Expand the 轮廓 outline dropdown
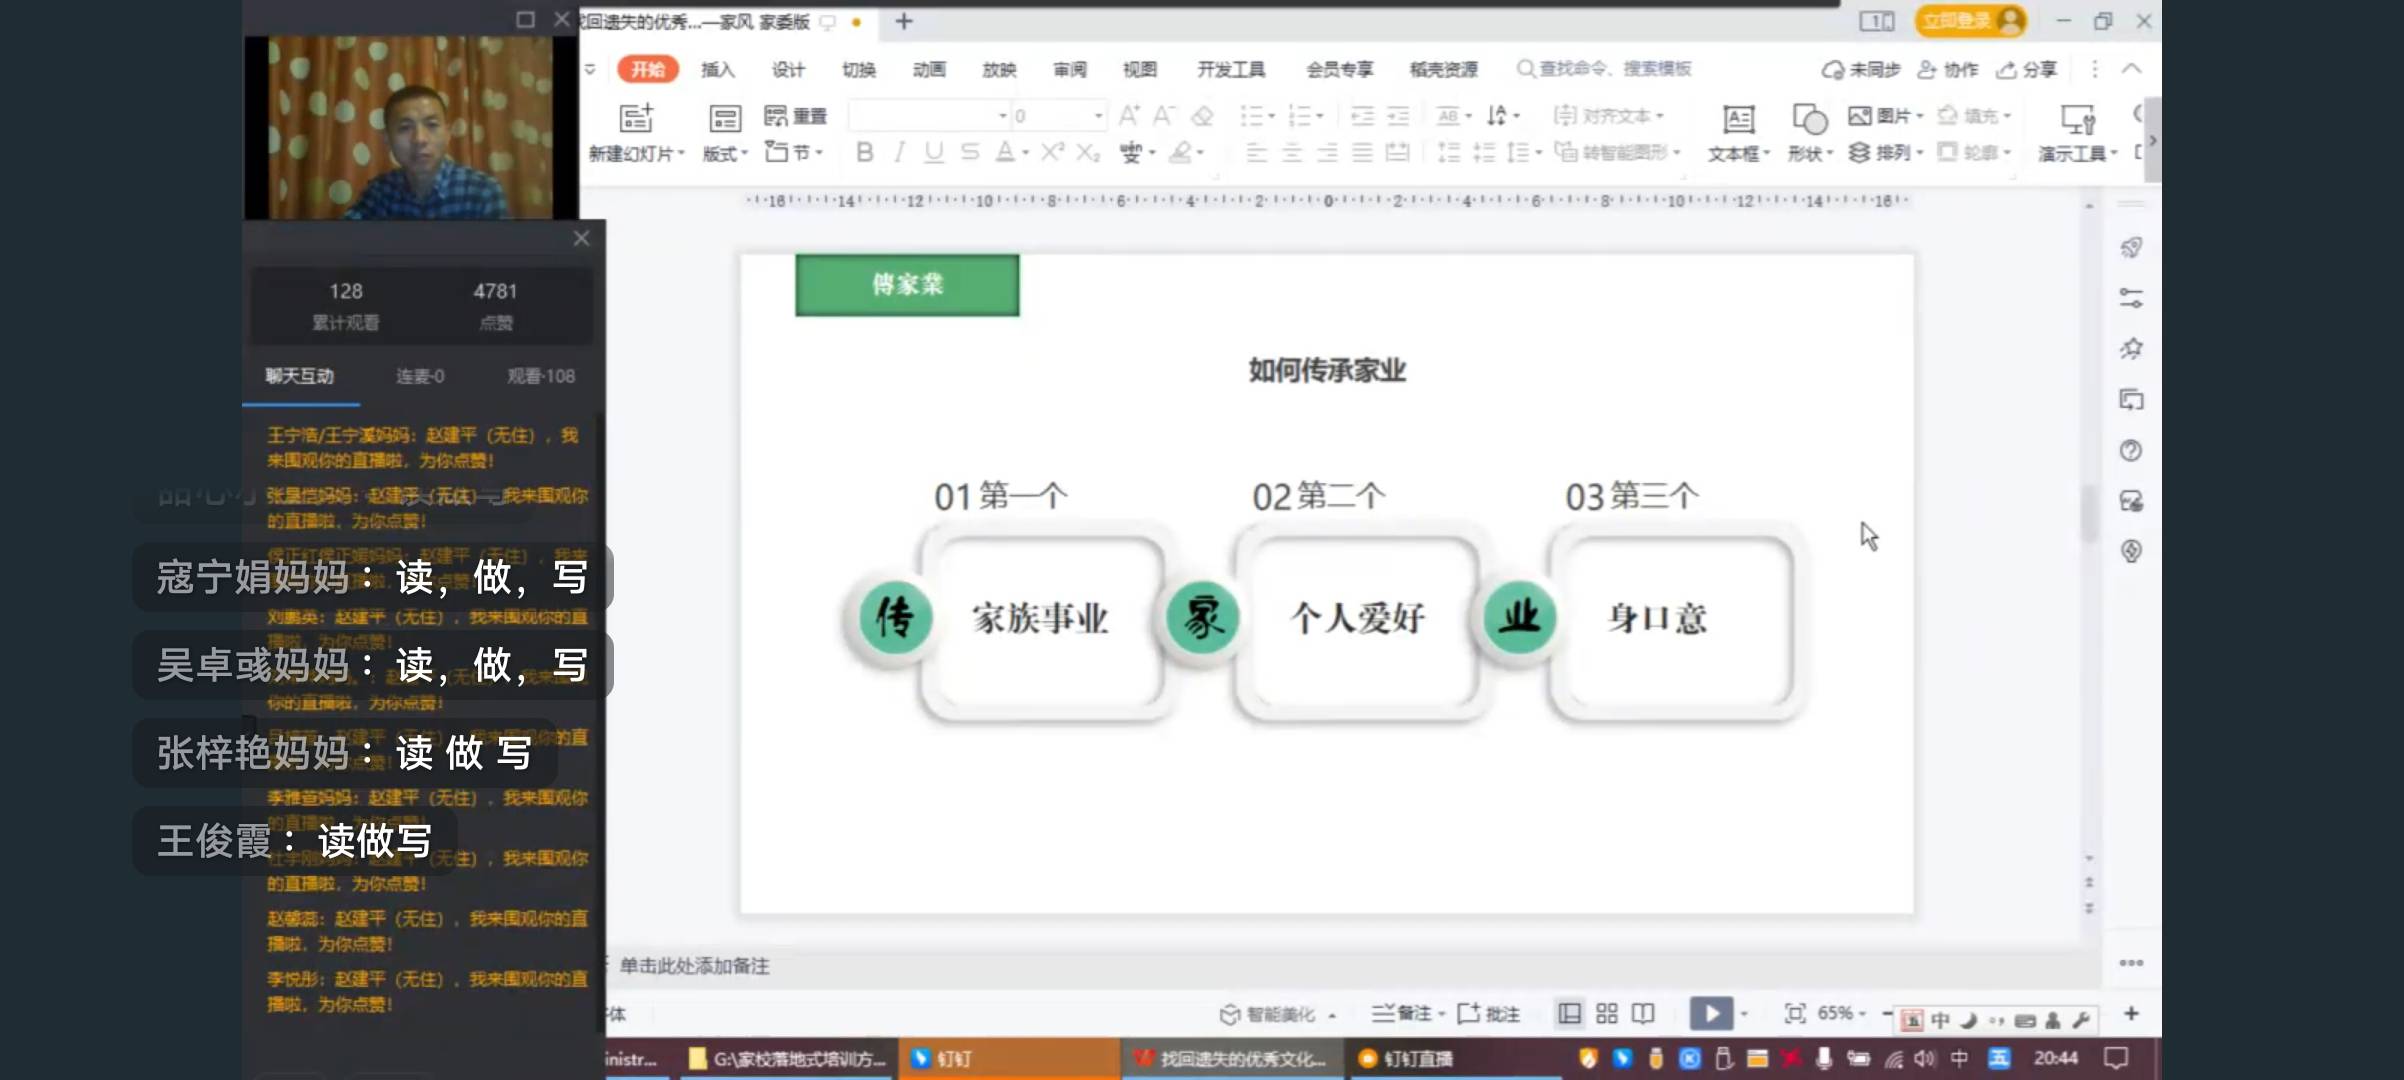Screen dimensions: 2404x1080 tap(1975, 152)
